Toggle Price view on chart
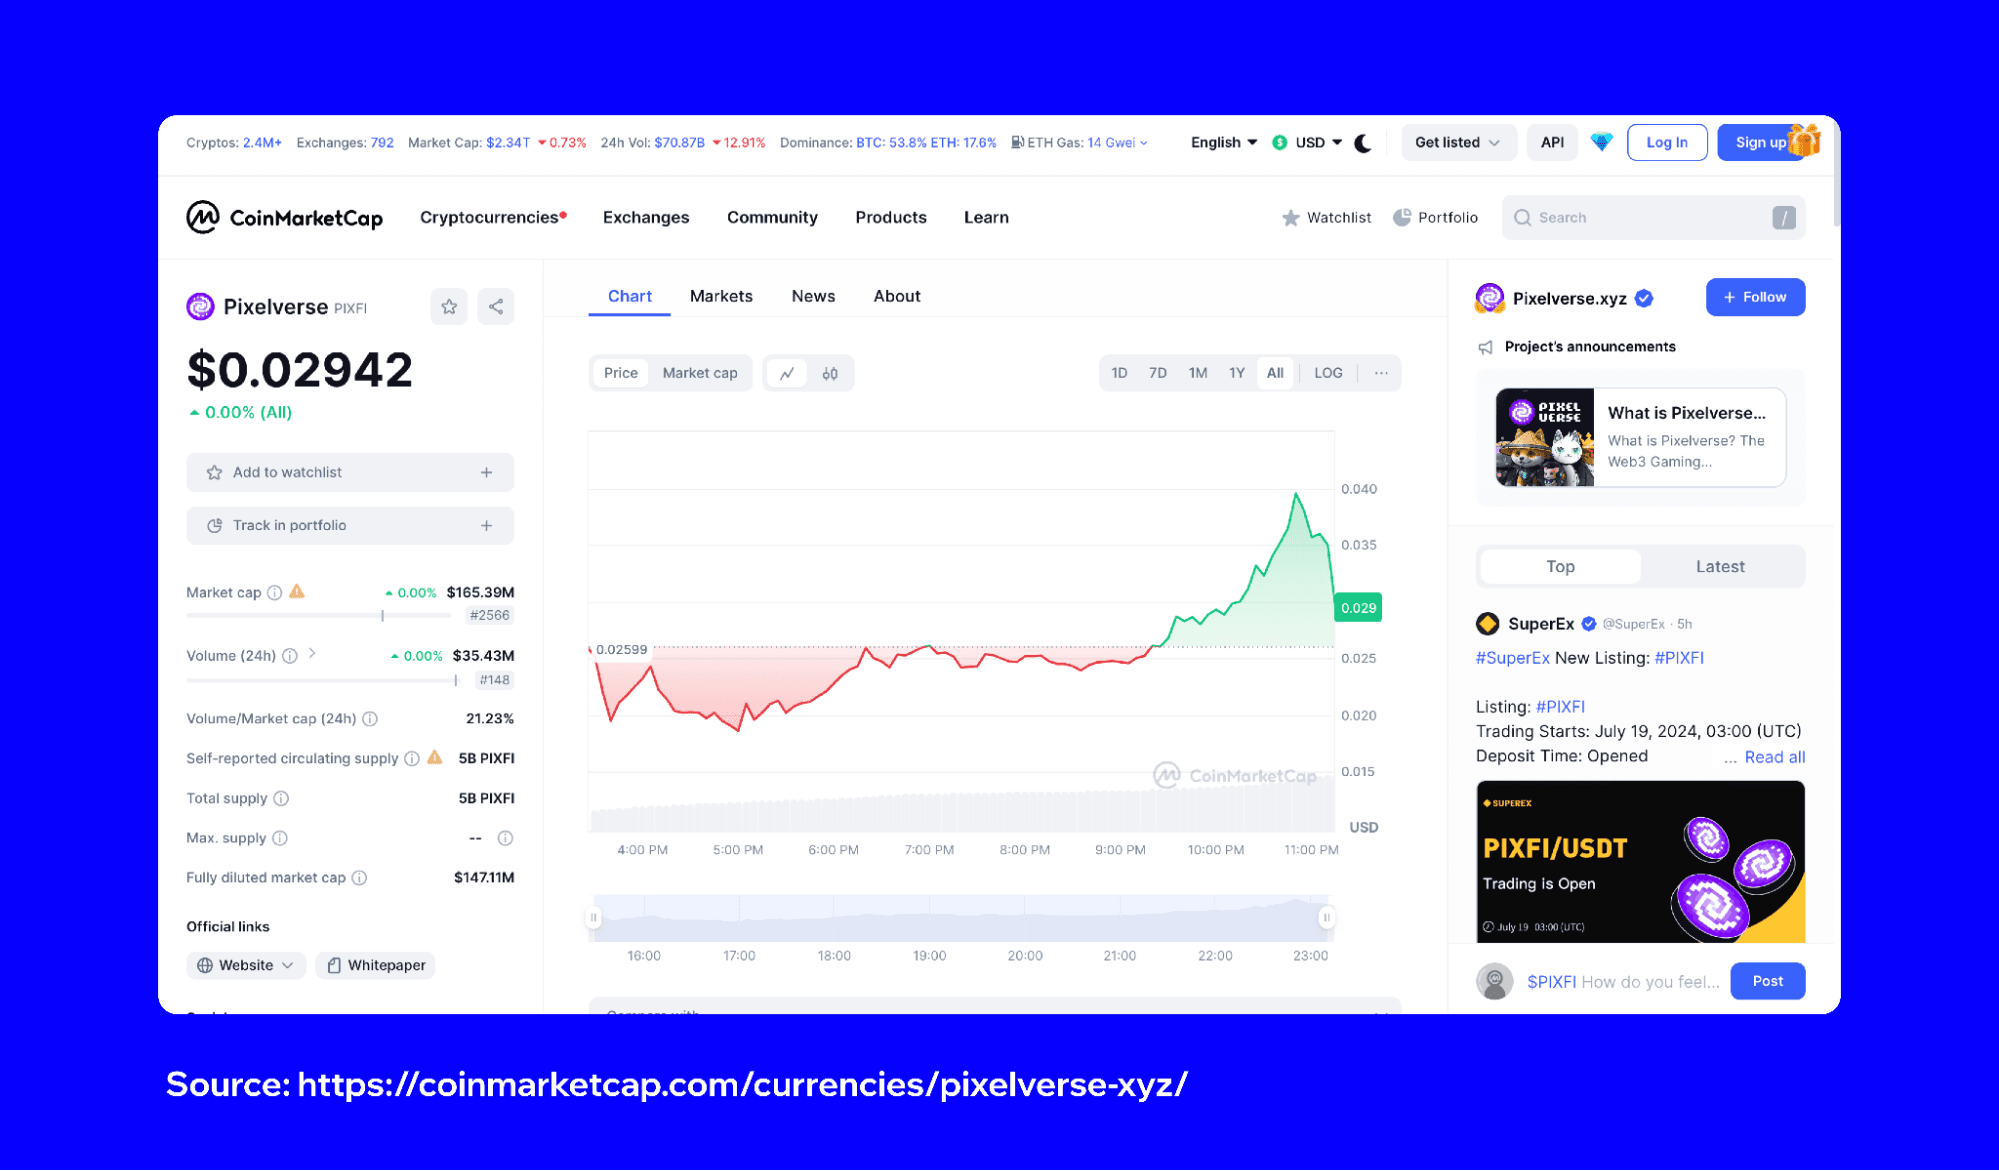Viewport: 1999px width, 1171px height. coord(618,372)
